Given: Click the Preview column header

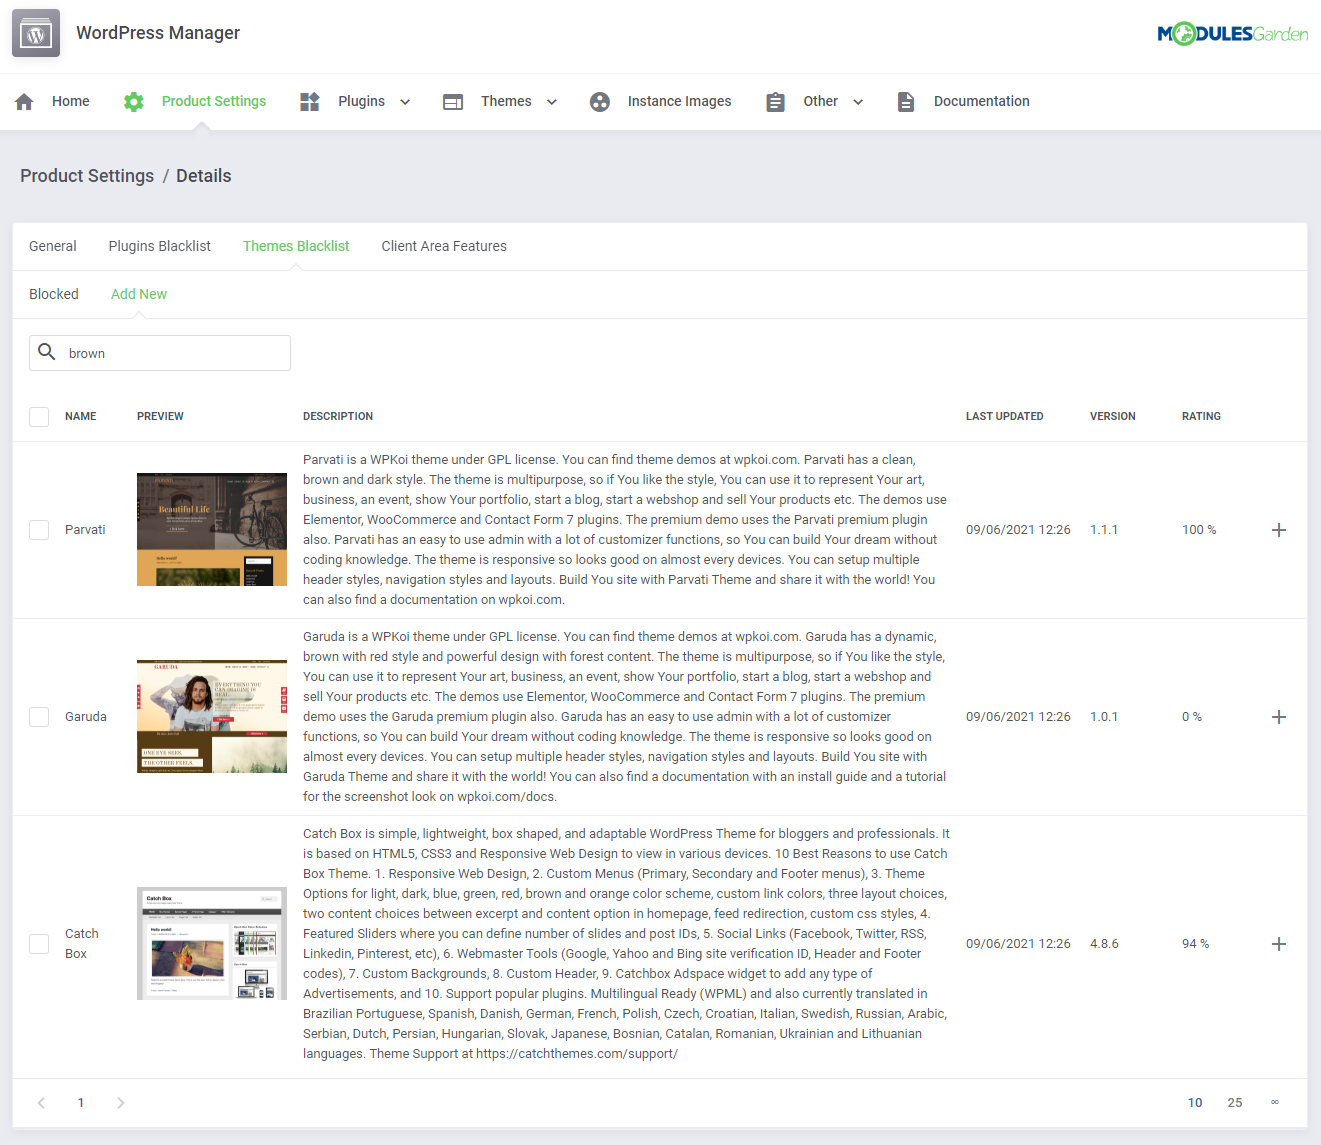Looking at the screenshot, I should click(x=160, y=416).
